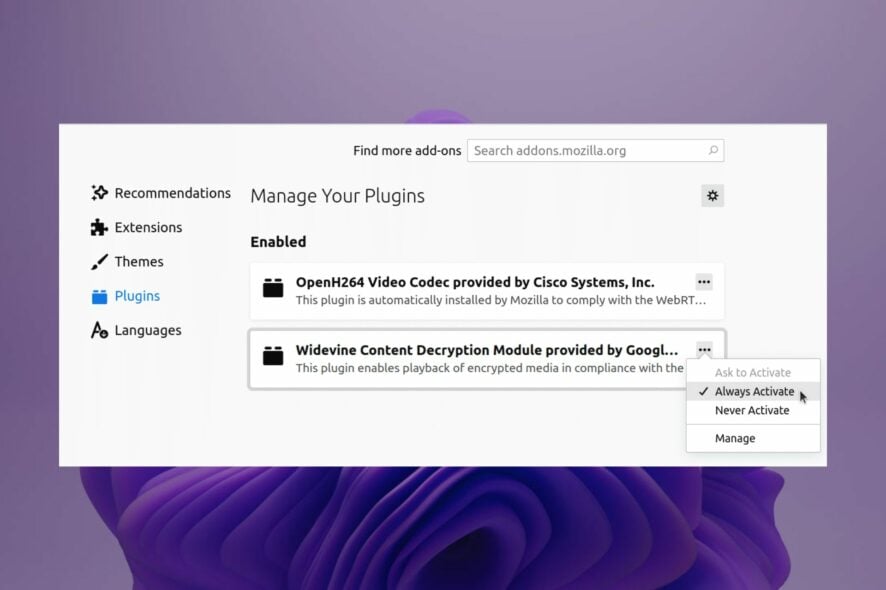
Task: Focus the Search addons.mozilla.org field
Action: tap(596, 150)
